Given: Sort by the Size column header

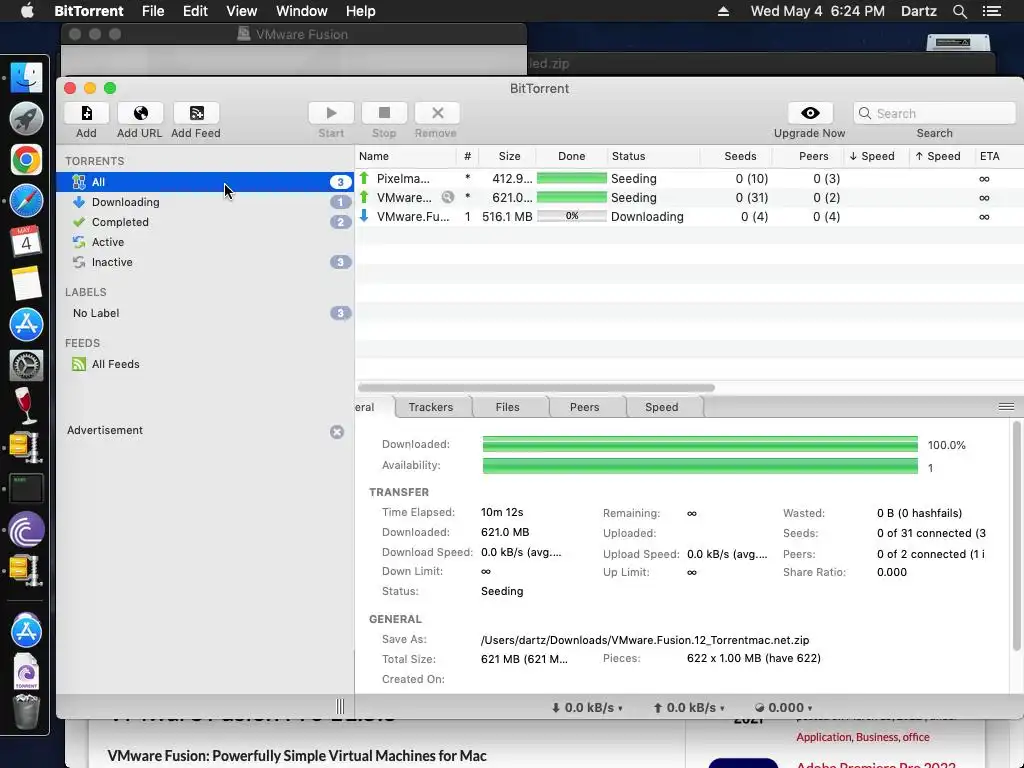Looking at the screenshot, I should 509,156.
